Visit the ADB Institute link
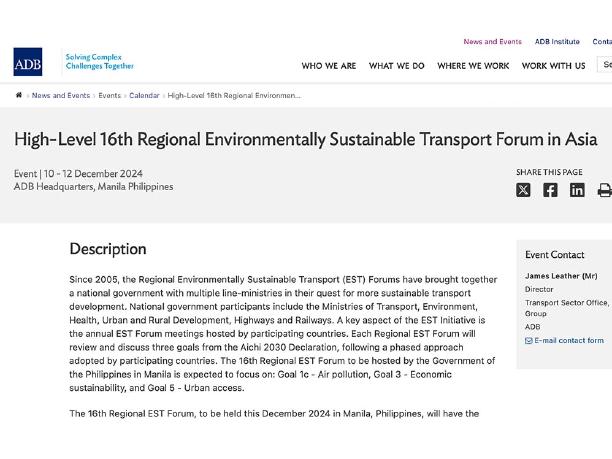 [x=557, y=41]
